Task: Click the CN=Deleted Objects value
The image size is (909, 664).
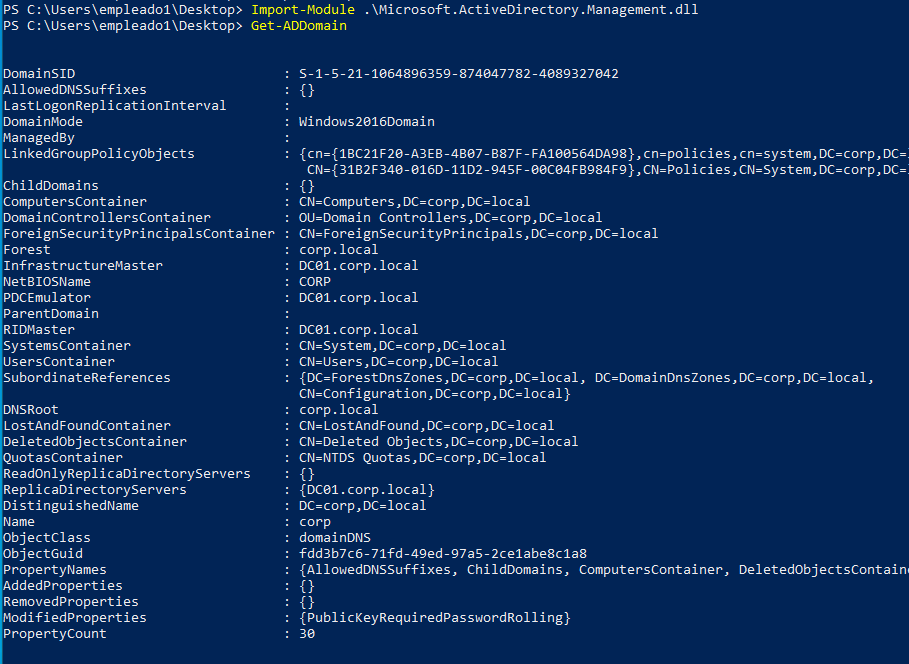Action: pyautogui.click(x=438, y=442)
